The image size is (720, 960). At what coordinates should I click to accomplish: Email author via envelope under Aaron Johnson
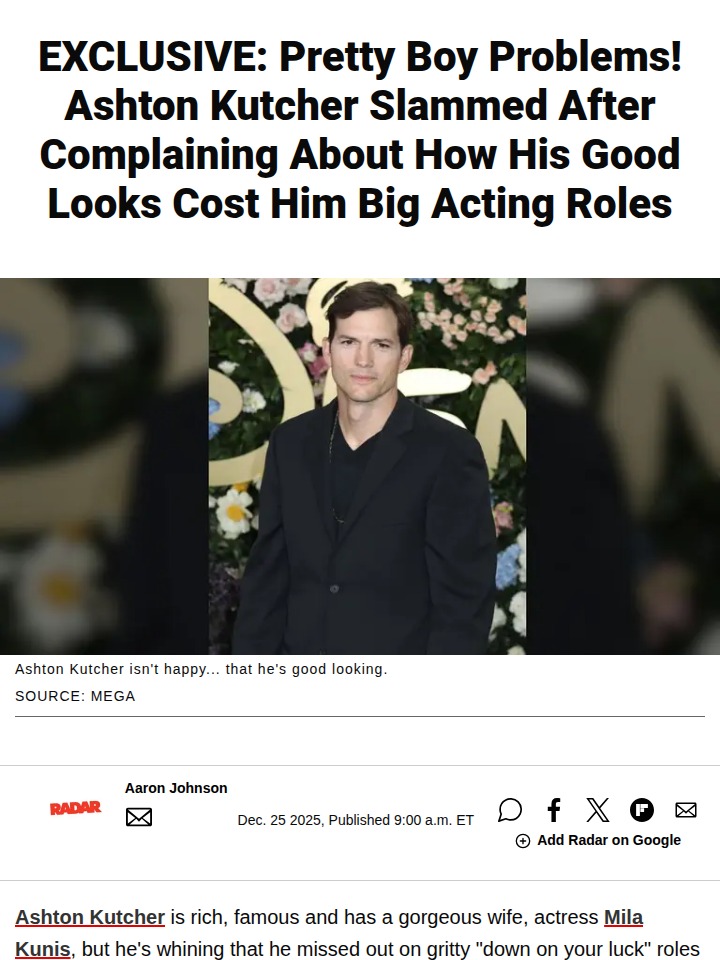tap(139, 817)
